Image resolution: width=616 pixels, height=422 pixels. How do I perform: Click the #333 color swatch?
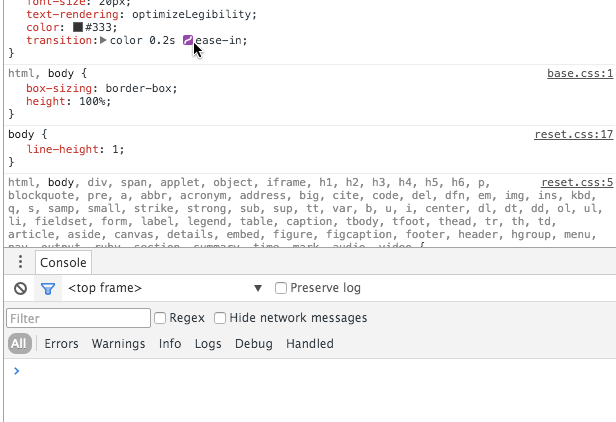[x=78, y=27]
